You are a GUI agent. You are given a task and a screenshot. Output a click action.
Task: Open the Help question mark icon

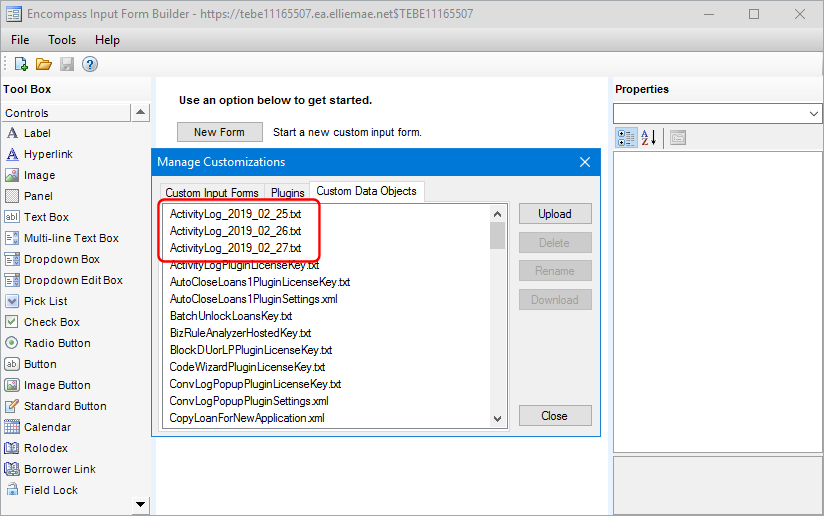pos(90,64)
